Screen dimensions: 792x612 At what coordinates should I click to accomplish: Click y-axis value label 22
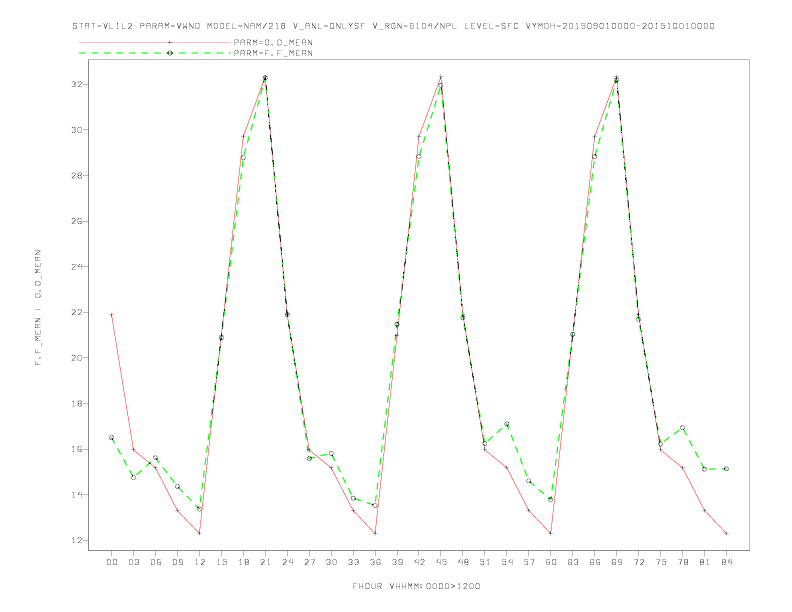click(76, 313)
